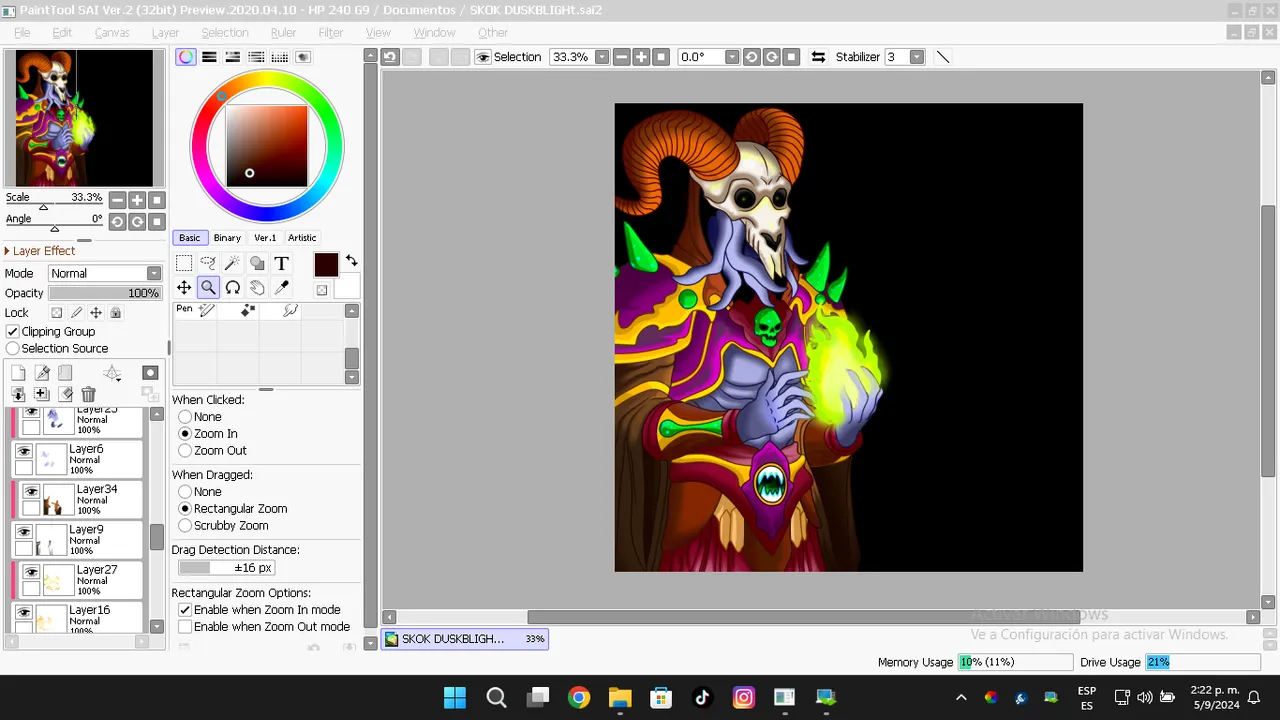Select None under When Clicked
Screen dimensions: 1280x720
pyautogui.click(x=185, y=417)
